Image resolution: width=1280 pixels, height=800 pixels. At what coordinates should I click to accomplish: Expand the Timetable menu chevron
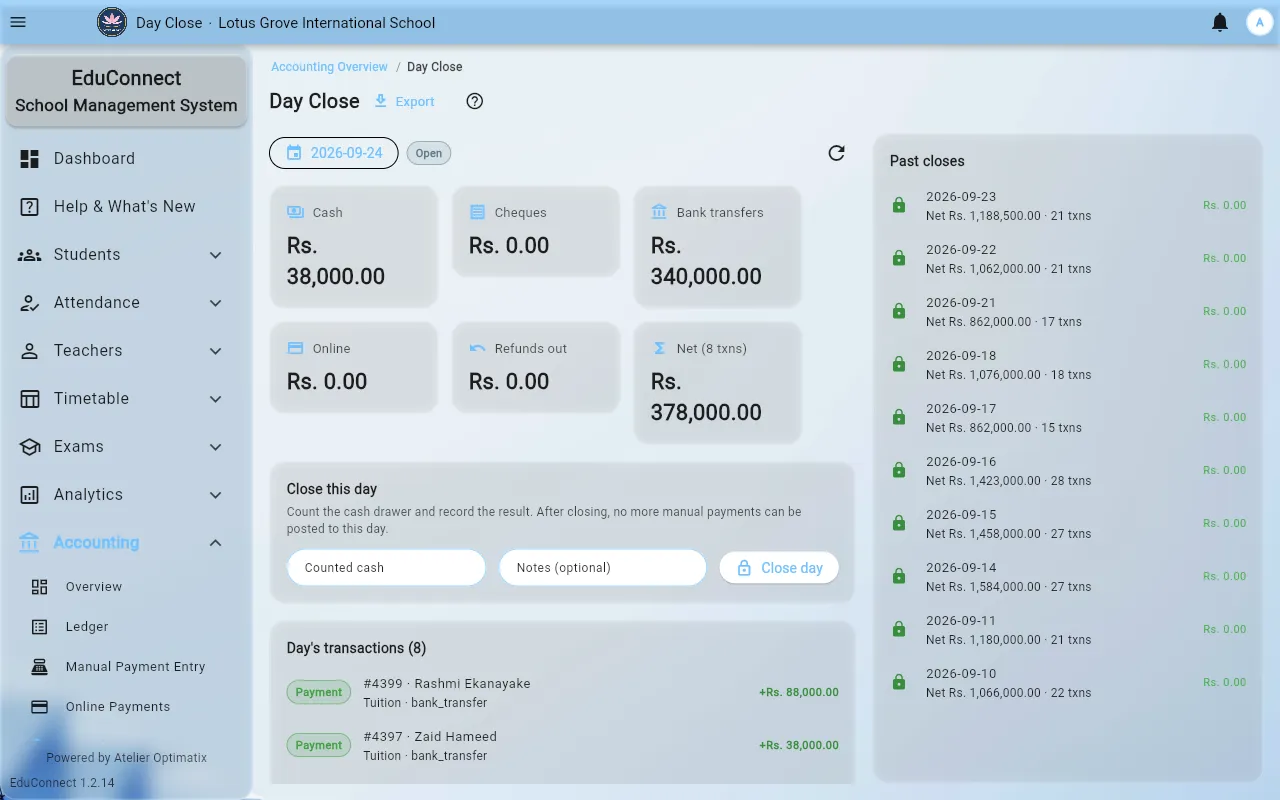[x=216, y=398]
